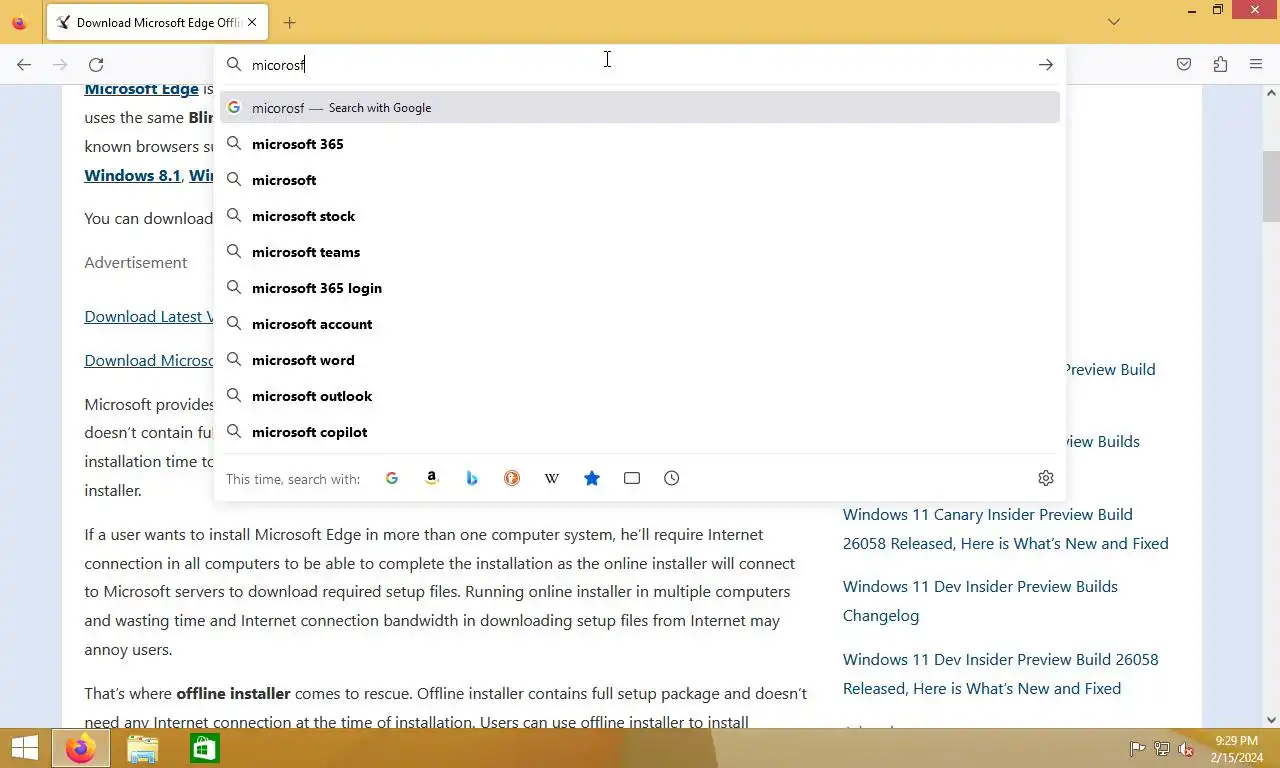Open the Firefox hamburger menu
The width and height of the screenshot is (1280, 768).
(x=1256, y=65)
